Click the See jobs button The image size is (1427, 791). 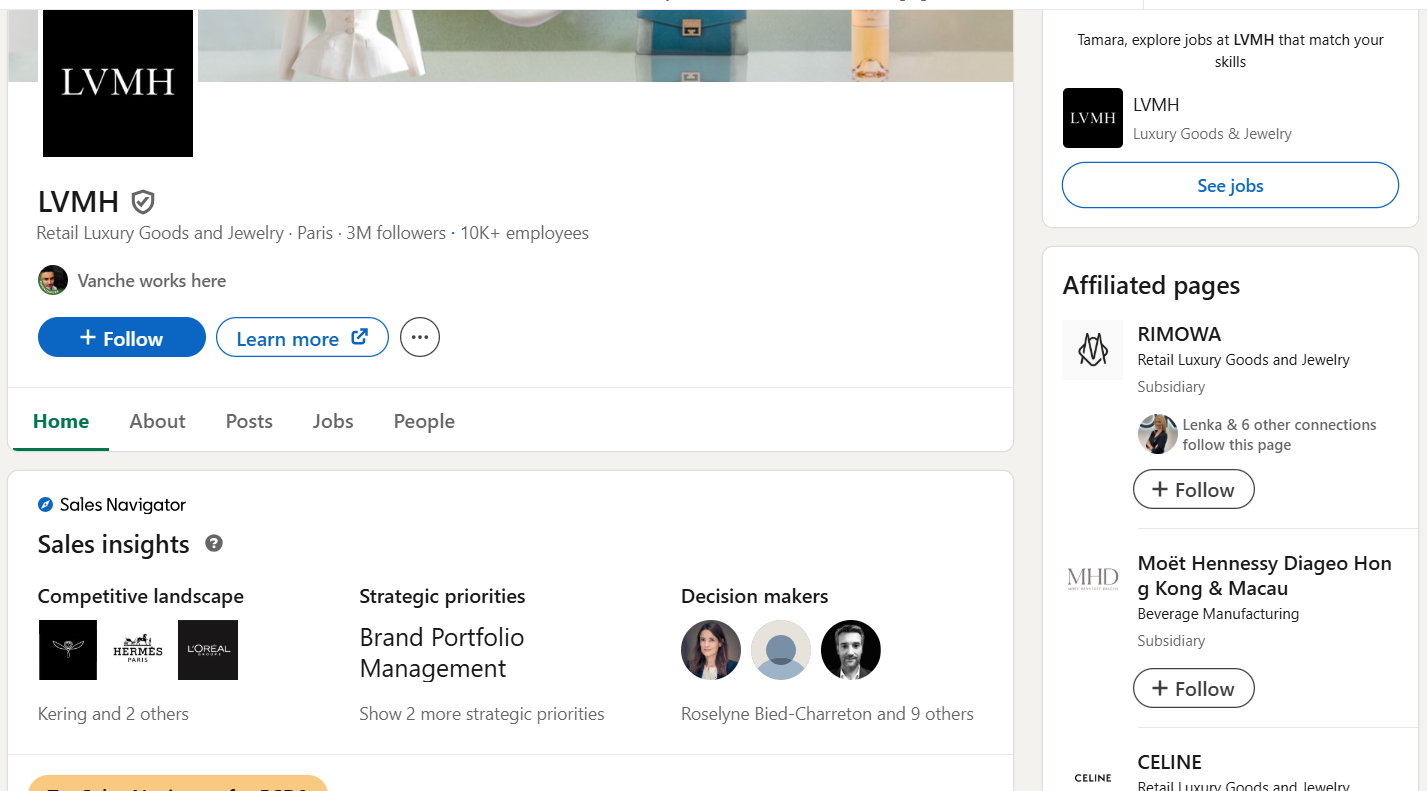tap(1230, 185)
